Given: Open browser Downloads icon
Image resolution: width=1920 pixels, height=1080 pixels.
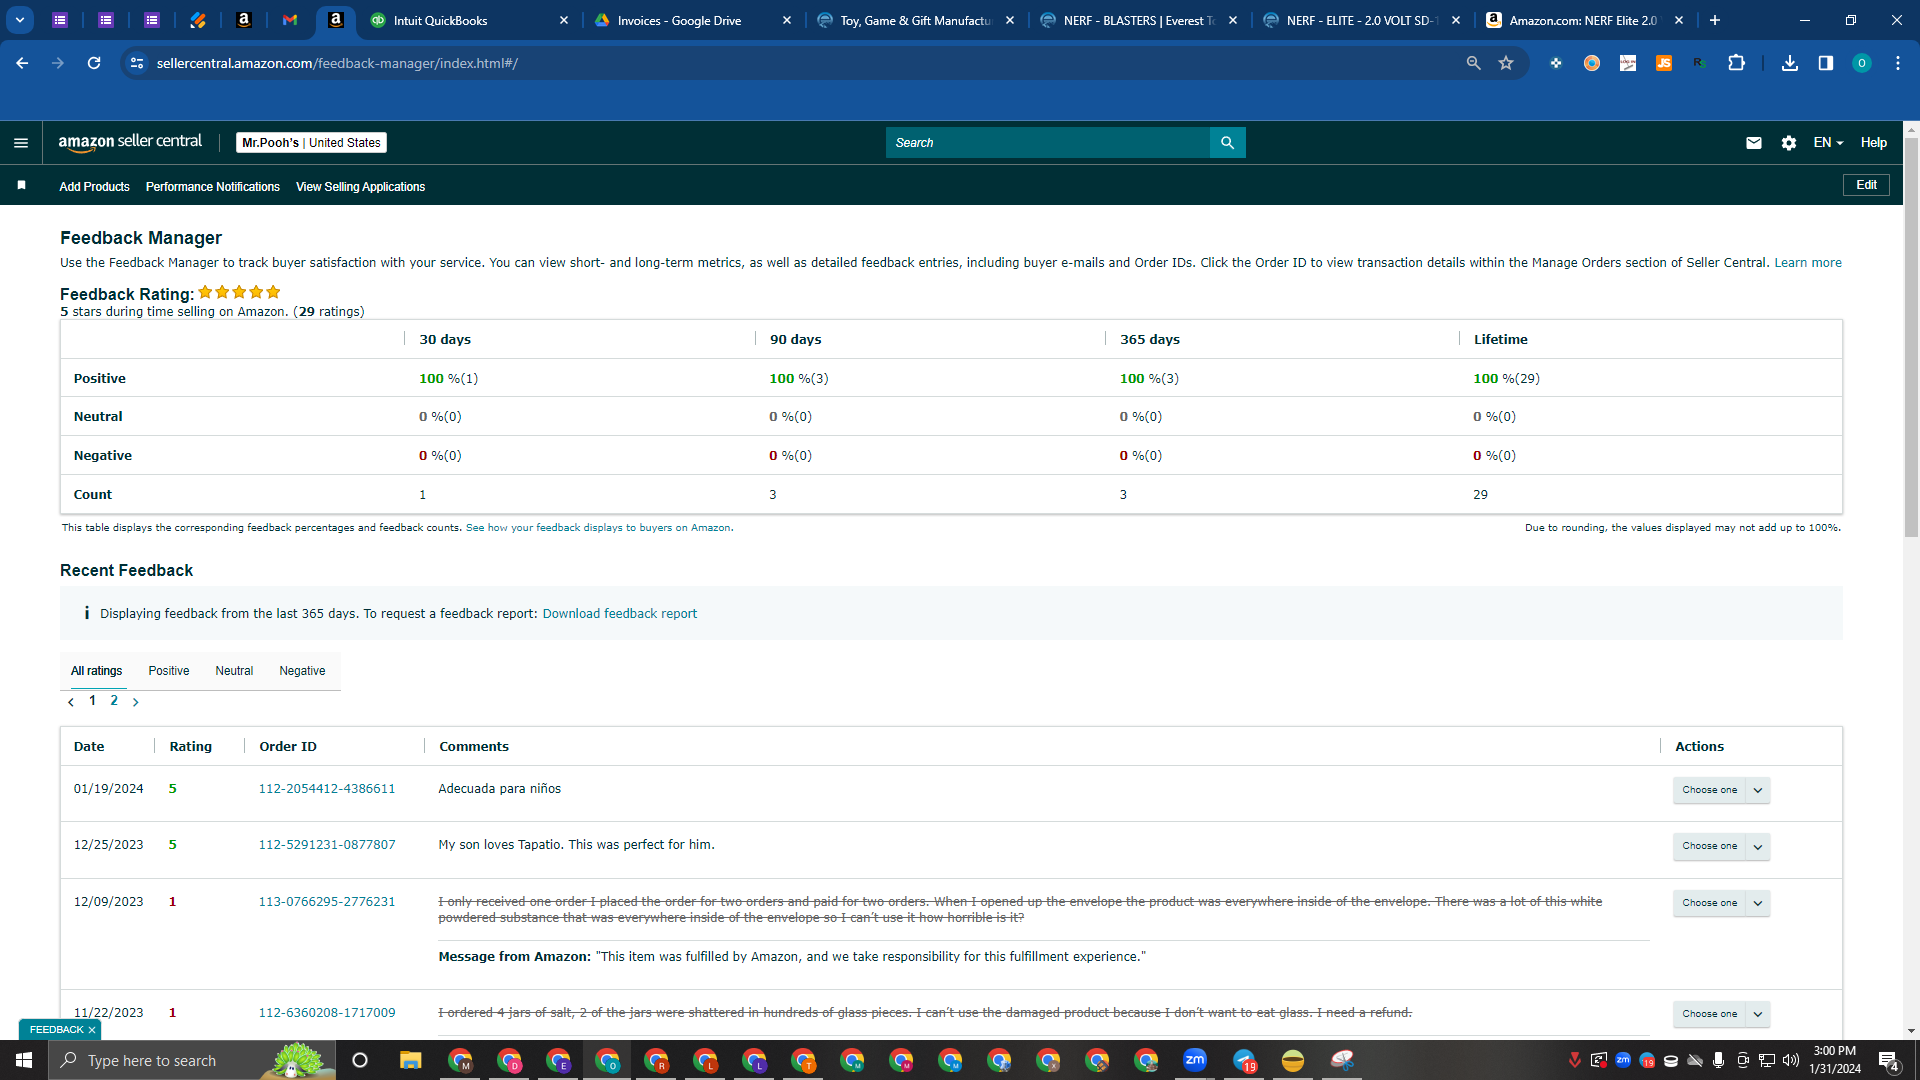Looking at the screenshot, I should click(1790, 63).
